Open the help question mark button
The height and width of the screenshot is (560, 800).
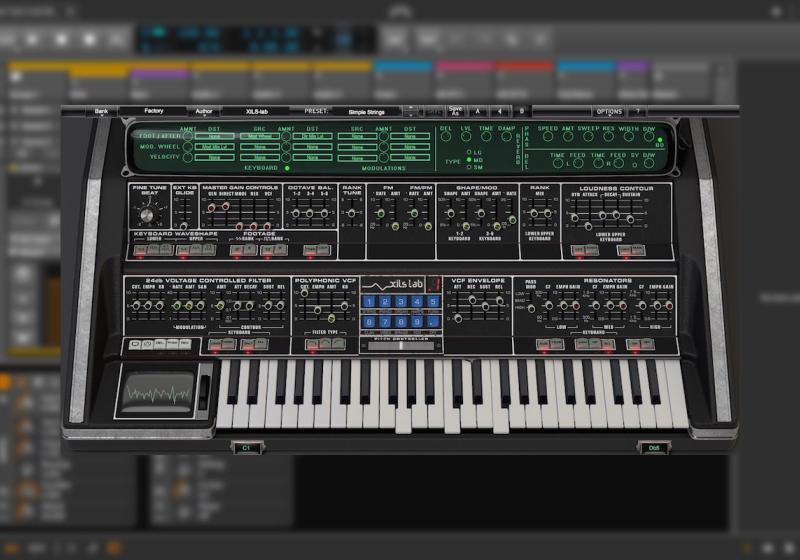click(637, 111)
